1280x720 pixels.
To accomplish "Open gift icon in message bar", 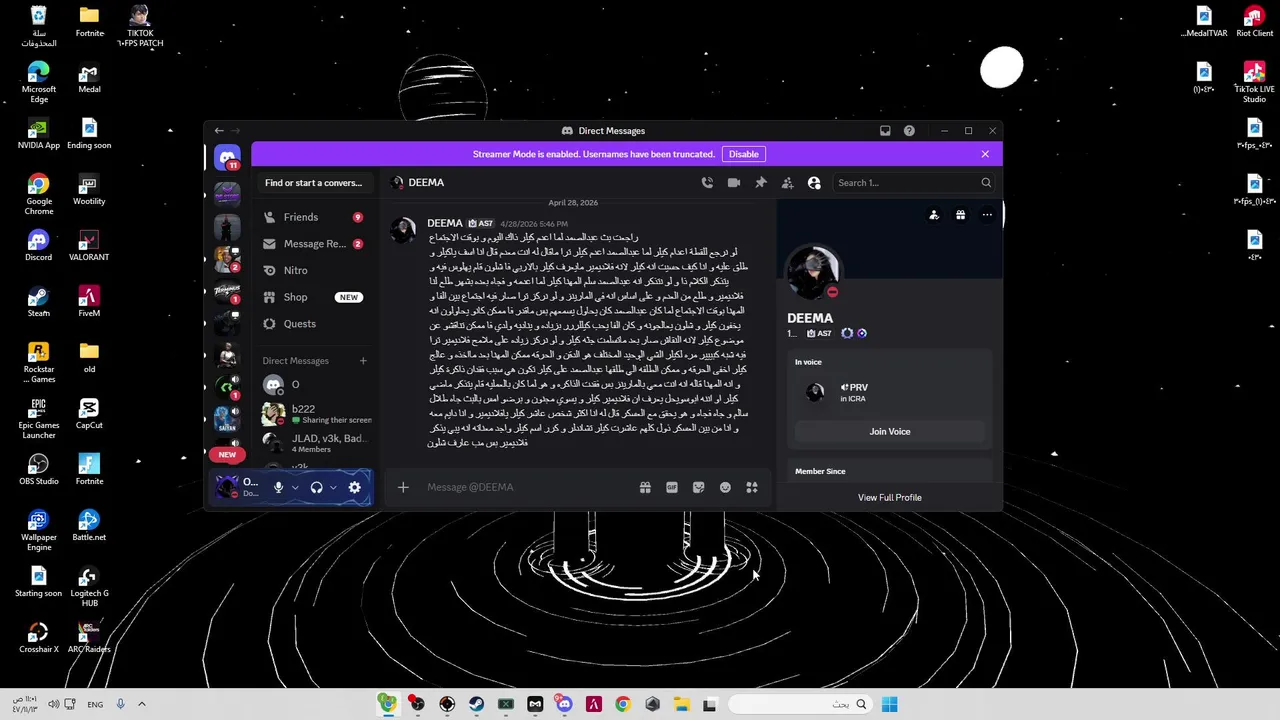I will (x=645, y=487).
